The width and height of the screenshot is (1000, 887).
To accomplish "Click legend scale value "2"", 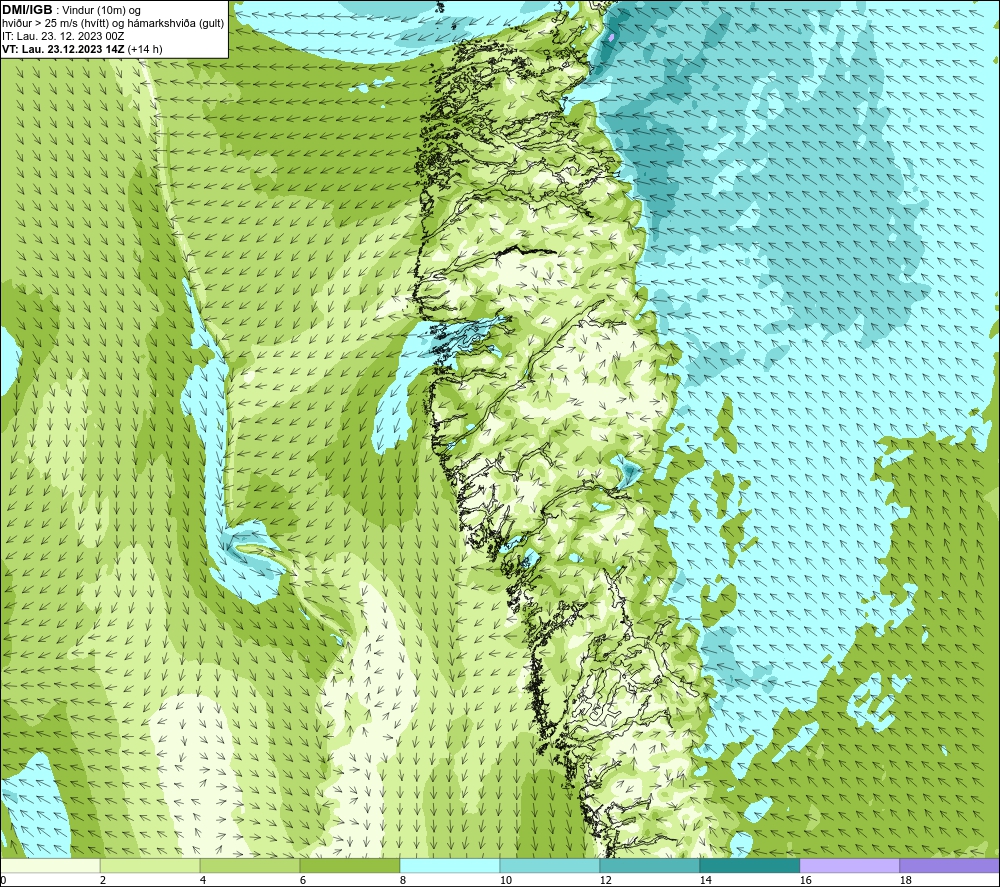I will 103,881.
